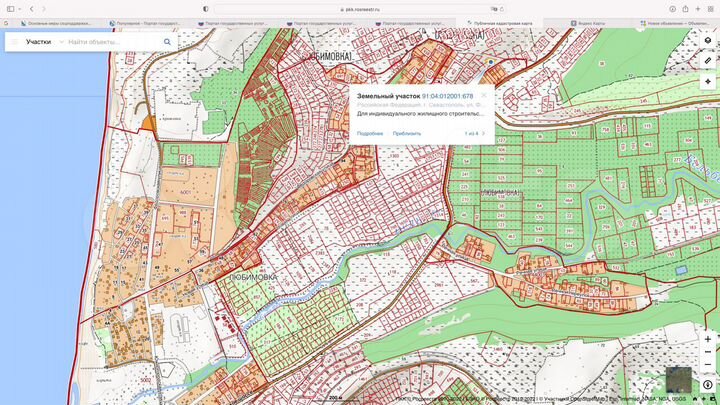Go to next result in popup
Image resolution: width=720 pixels, height=405 pixels.
tap(484, 133)
